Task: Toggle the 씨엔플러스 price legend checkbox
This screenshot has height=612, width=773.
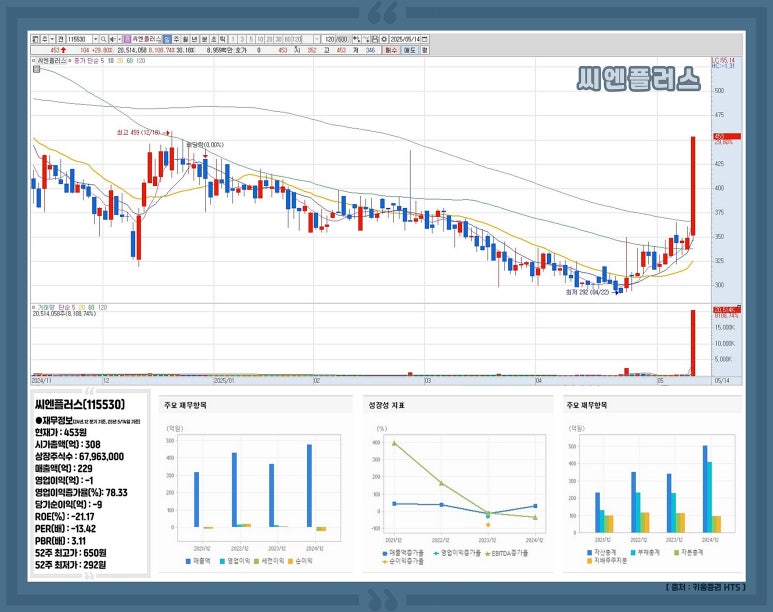Action: pyautogui.click(x=33, y=61)
